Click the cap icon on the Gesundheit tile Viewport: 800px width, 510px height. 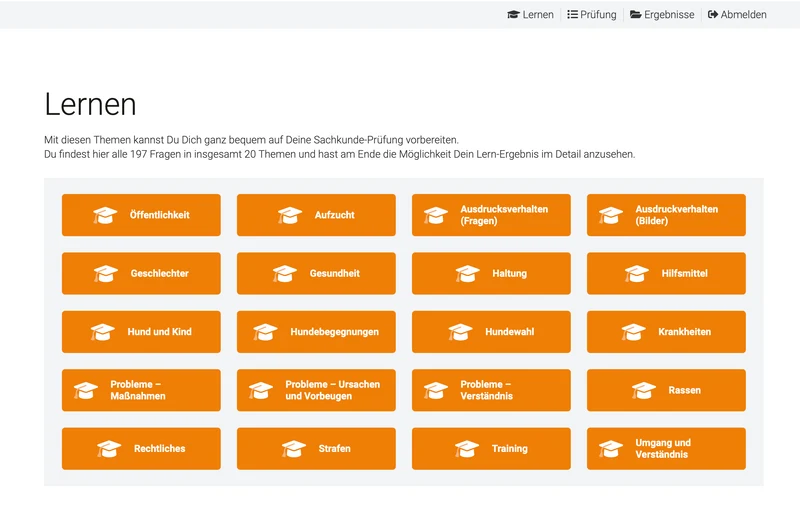point(285,274)
